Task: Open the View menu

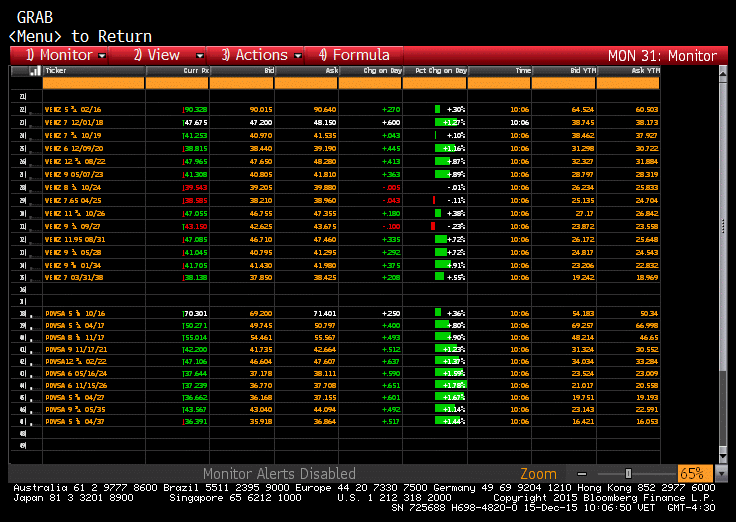Action: 157,55
